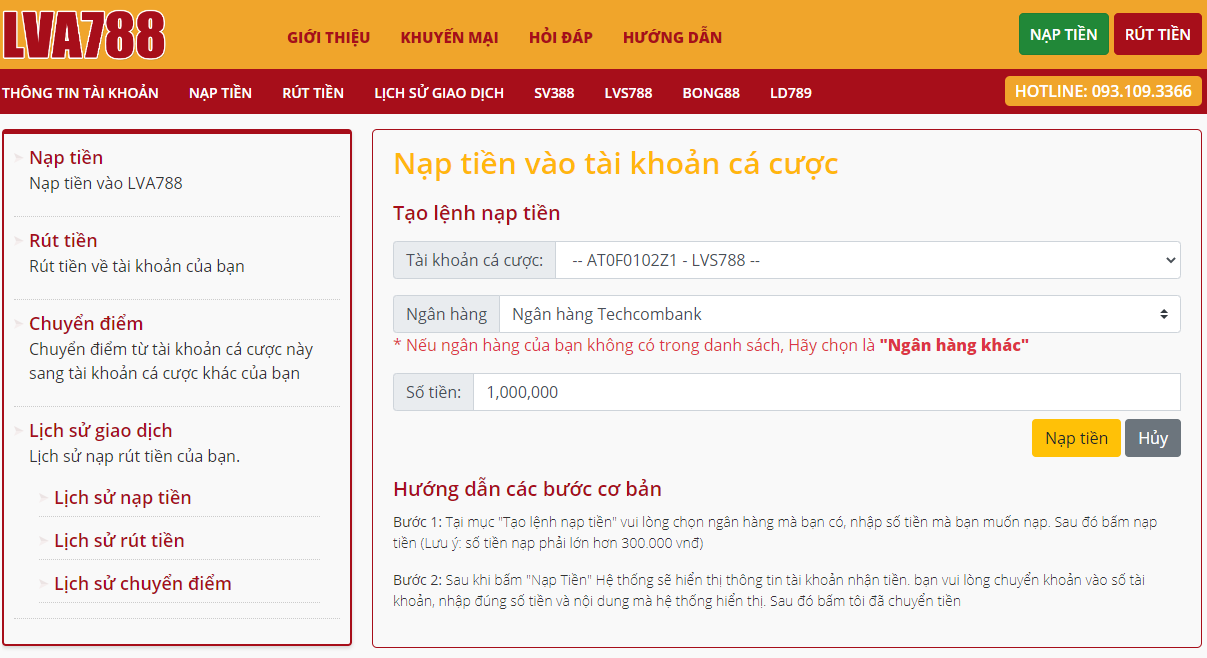Click the LVA788 logo

[83, 35]
